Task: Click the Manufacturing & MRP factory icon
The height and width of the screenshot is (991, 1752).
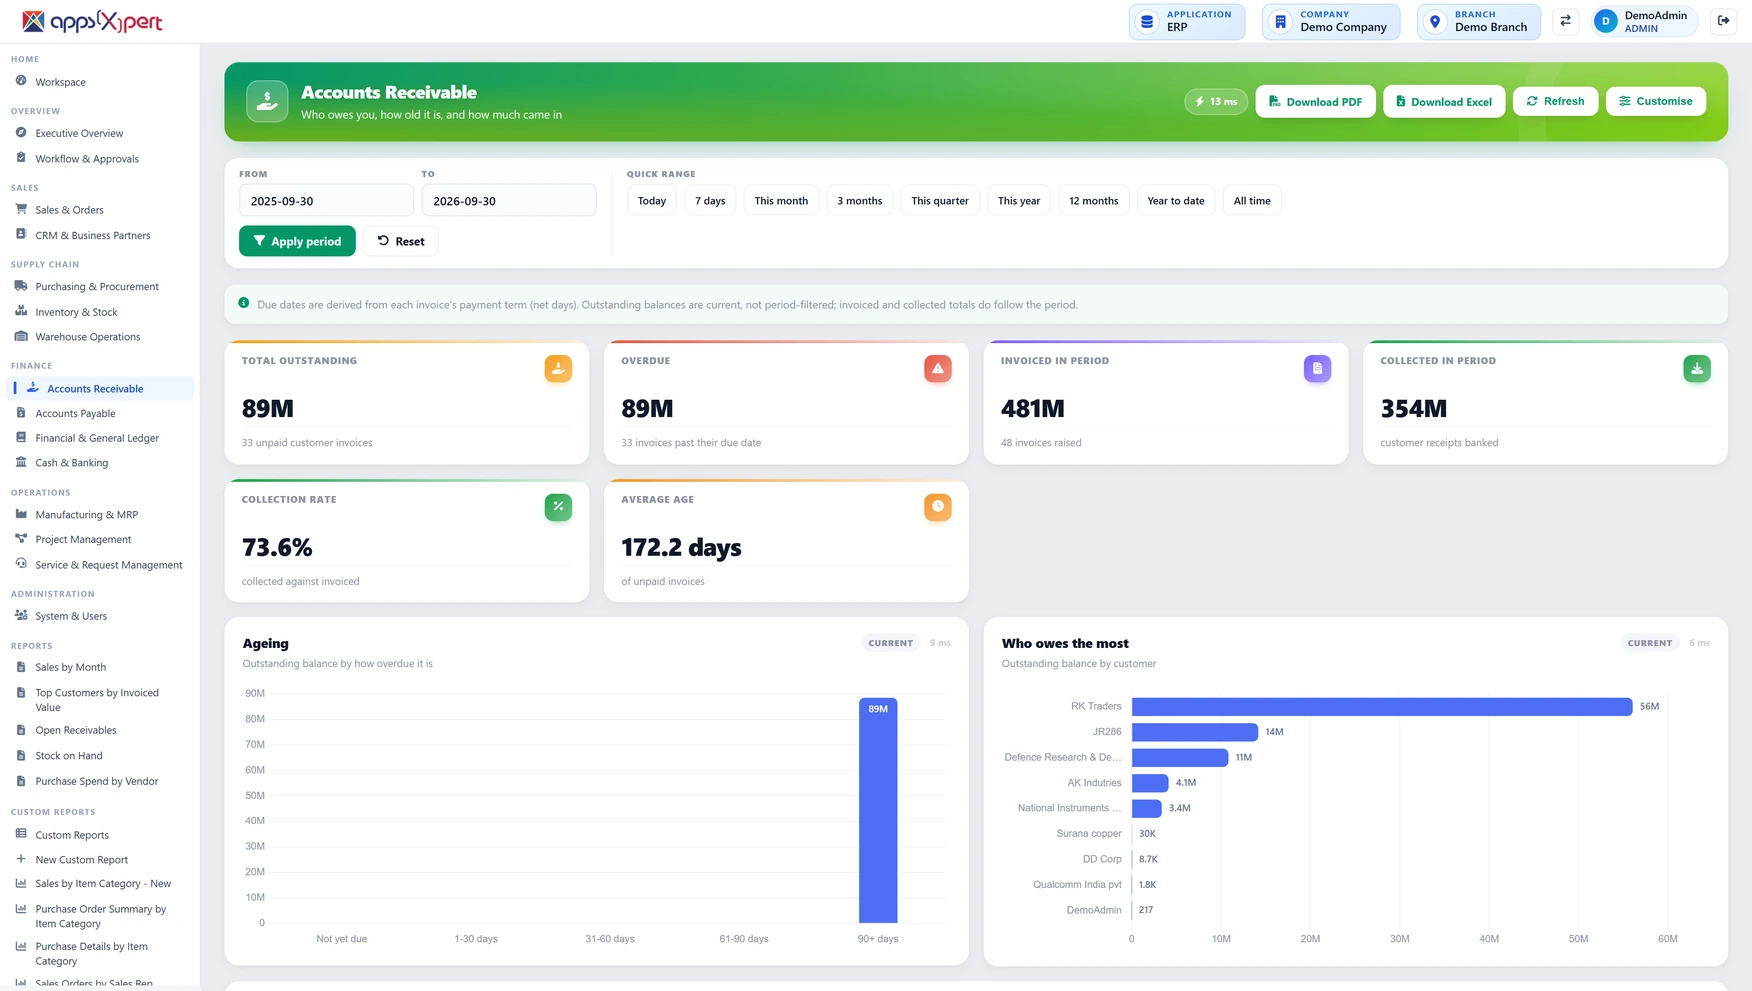Action: pos(21,514)
